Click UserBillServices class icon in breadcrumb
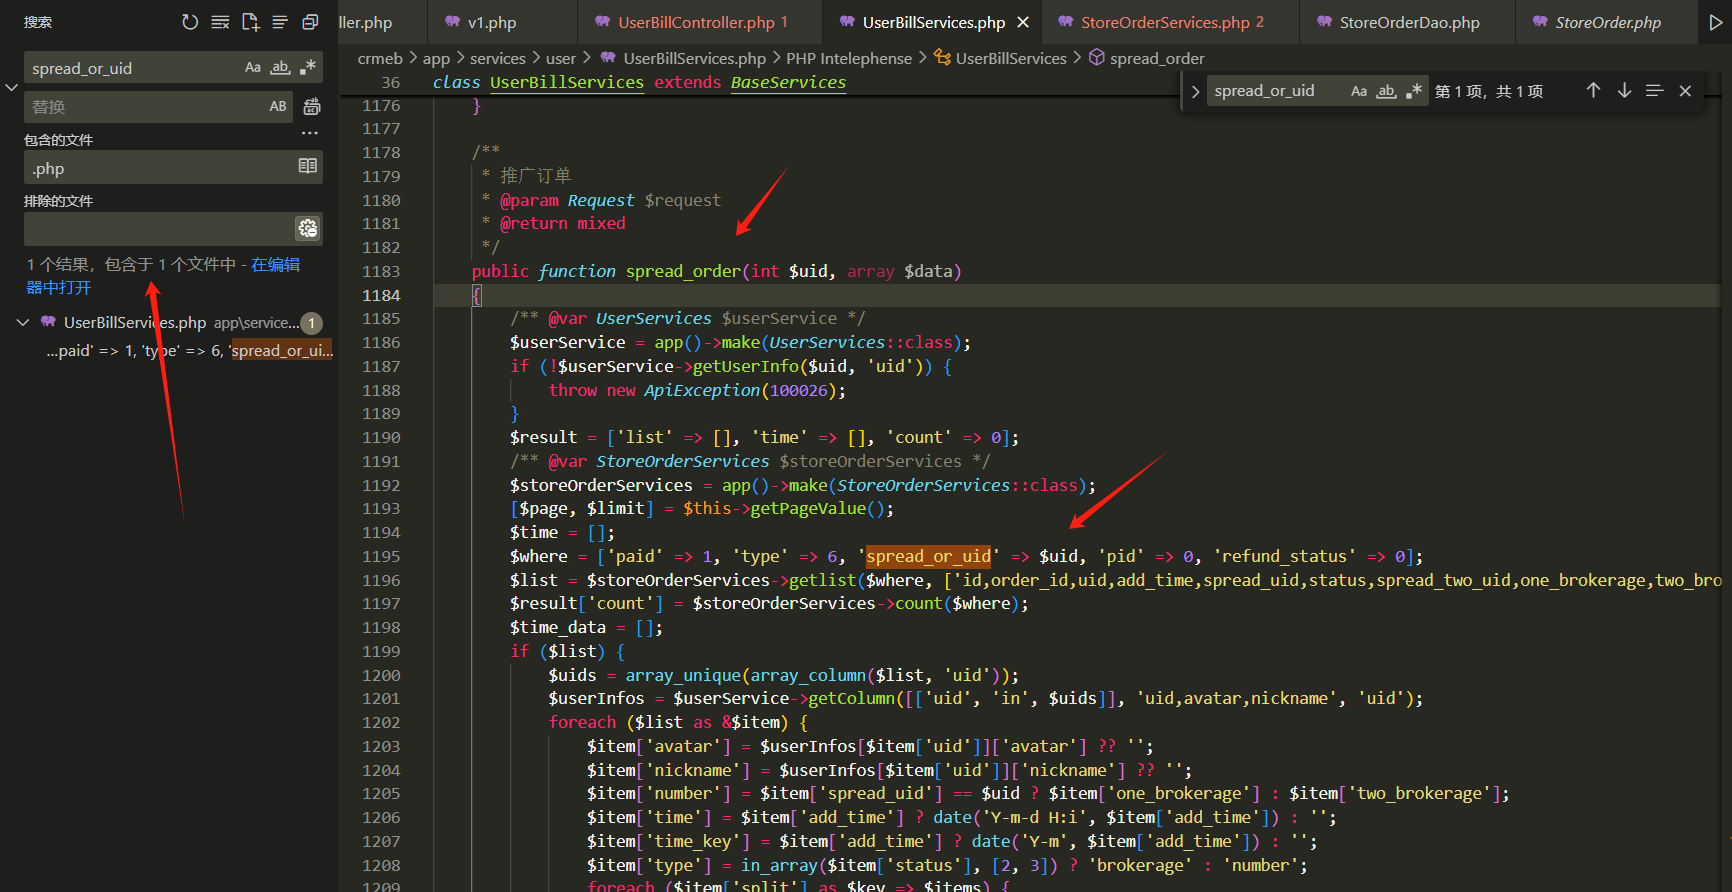The height and width of the screenshot is (892, 1732). [942, 58]
